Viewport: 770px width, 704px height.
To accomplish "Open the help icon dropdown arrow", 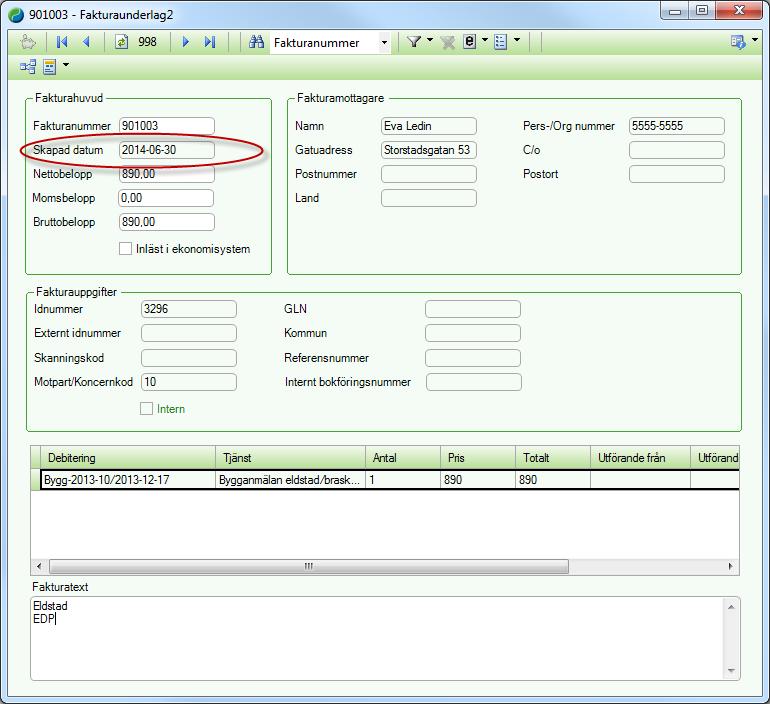I will [x=755, y=40].
